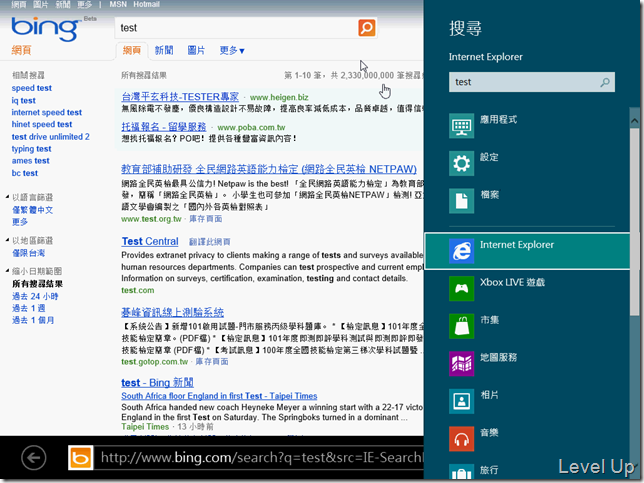The width and height of the screenshot is (644, 483).
Task: Collapse the 以語言篩選 filter section
Action: click(x=7, y=197)
